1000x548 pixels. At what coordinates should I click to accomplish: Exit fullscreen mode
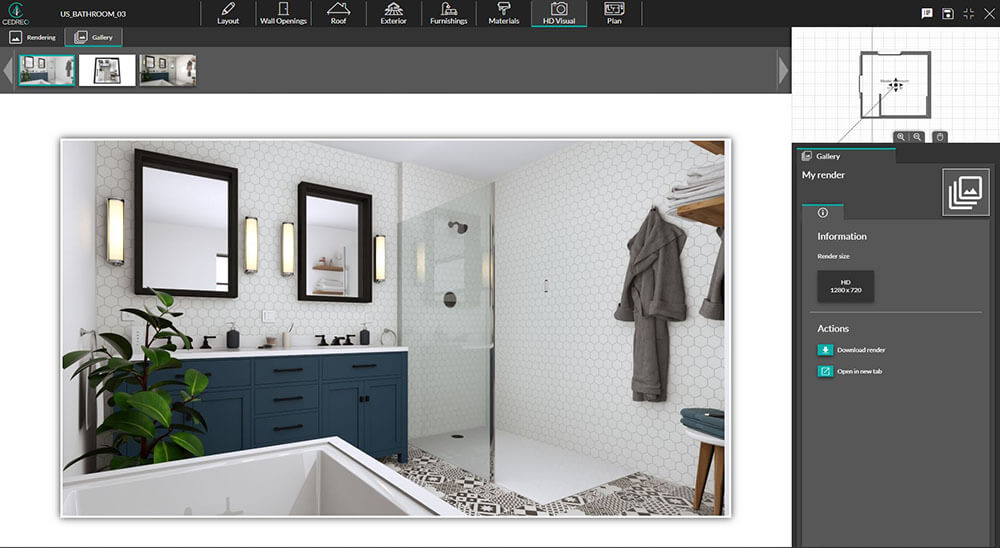click(x=969, y=13)
